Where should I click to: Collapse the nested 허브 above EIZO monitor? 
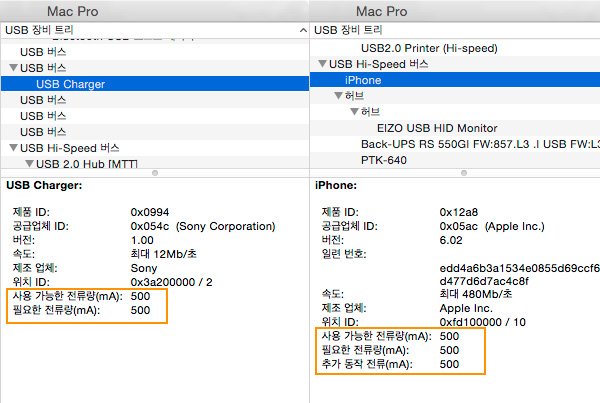[x=354, y=112]
